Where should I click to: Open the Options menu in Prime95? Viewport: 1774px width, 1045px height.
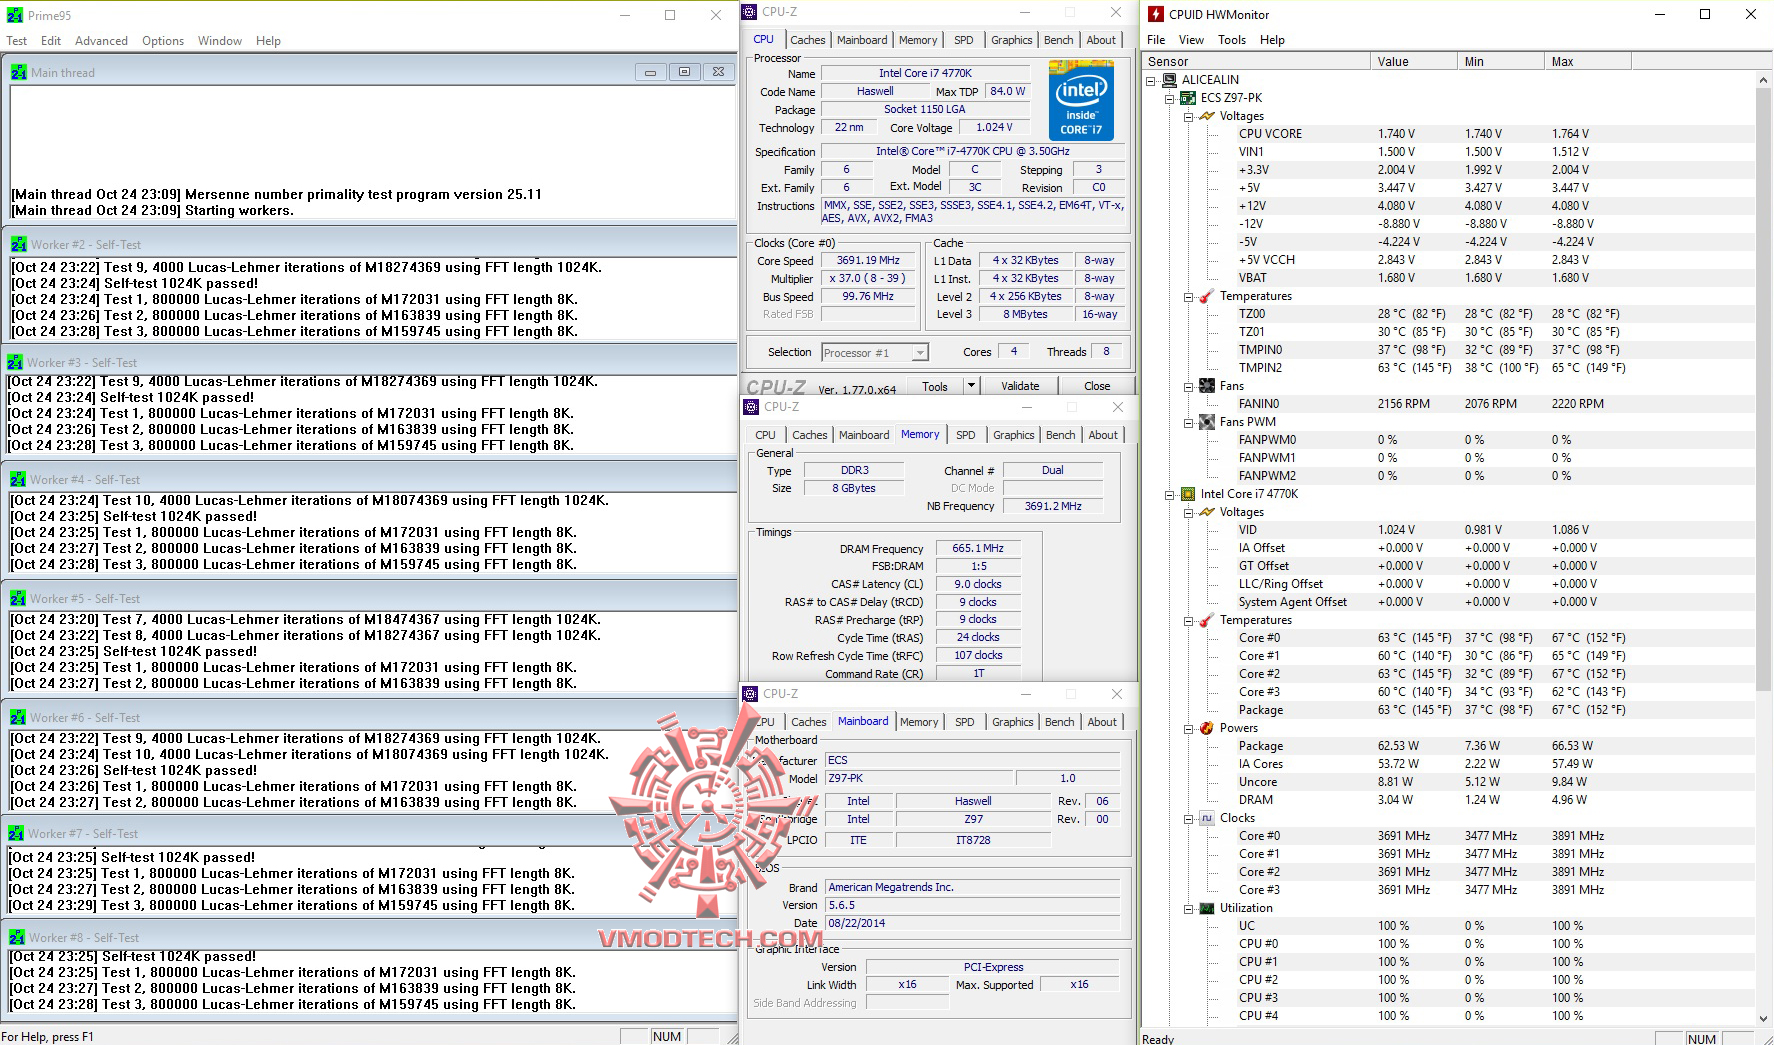tap(163, 41)
